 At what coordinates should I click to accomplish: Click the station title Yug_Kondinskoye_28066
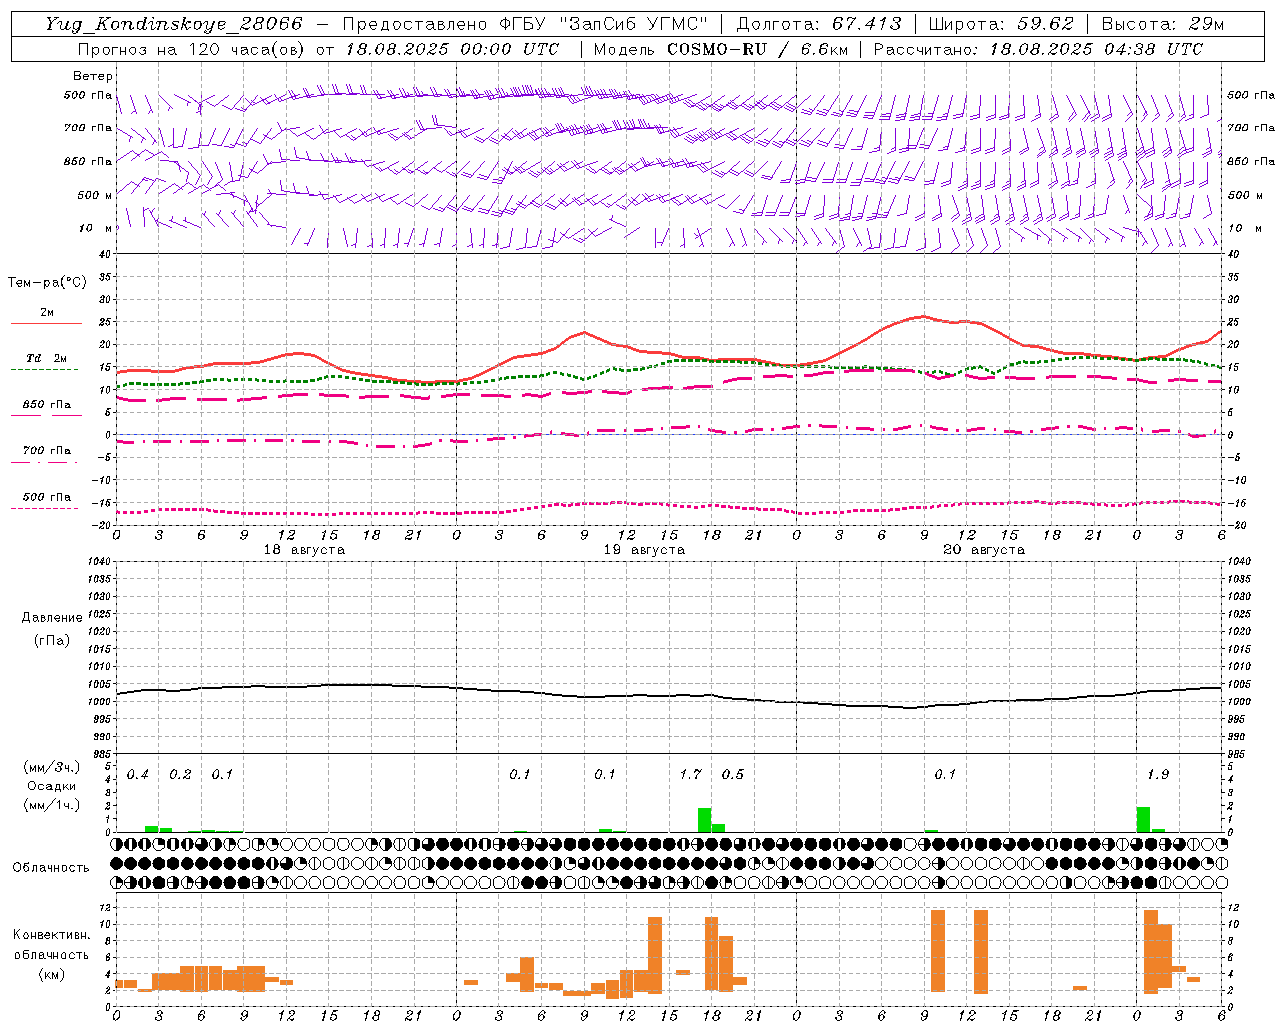174,24
